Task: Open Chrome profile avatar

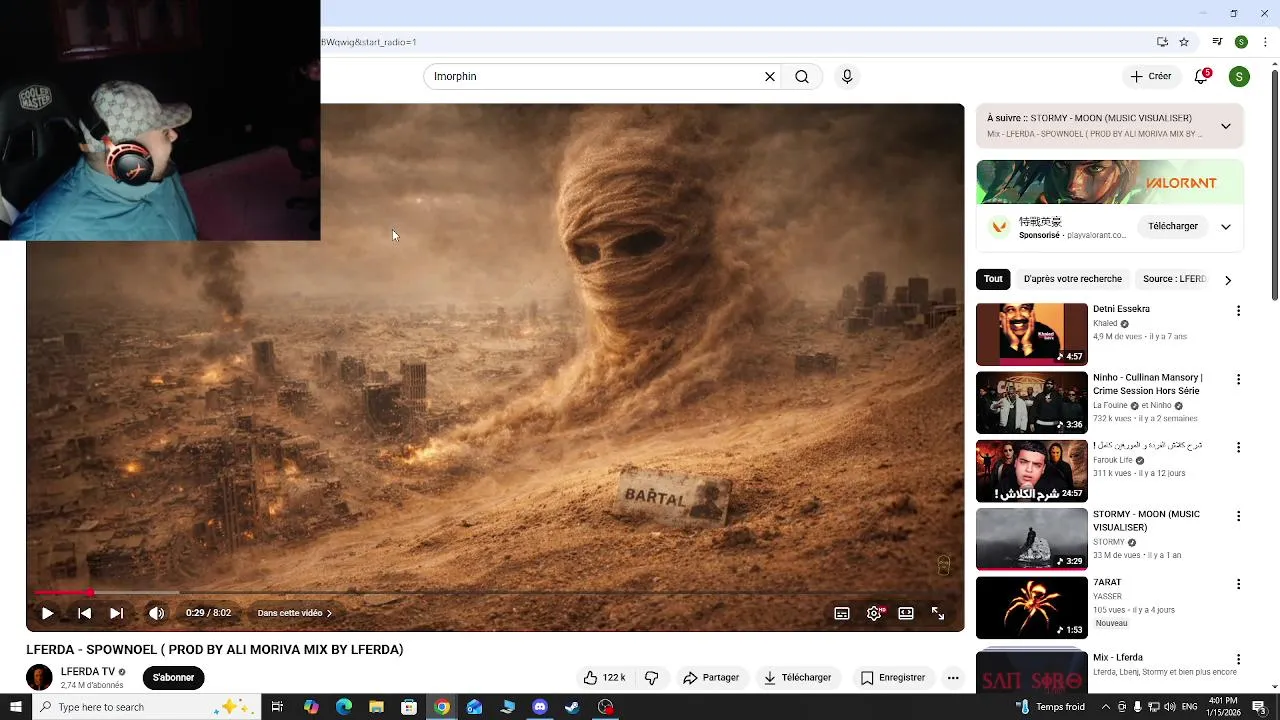Action: click(1241, 42)
